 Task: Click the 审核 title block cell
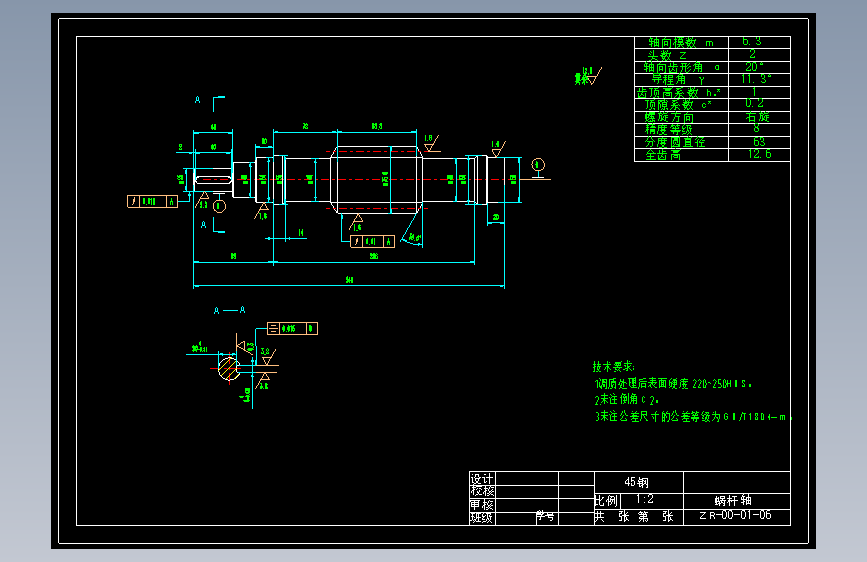click(482, 504)
